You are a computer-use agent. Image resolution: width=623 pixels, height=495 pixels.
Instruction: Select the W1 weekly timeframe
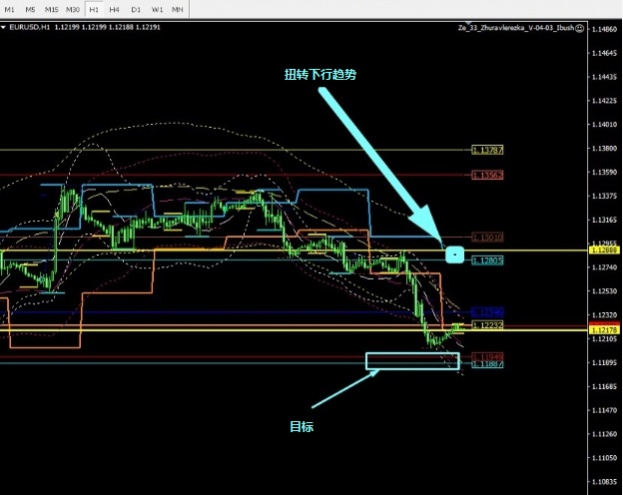(x=156, y=8)
